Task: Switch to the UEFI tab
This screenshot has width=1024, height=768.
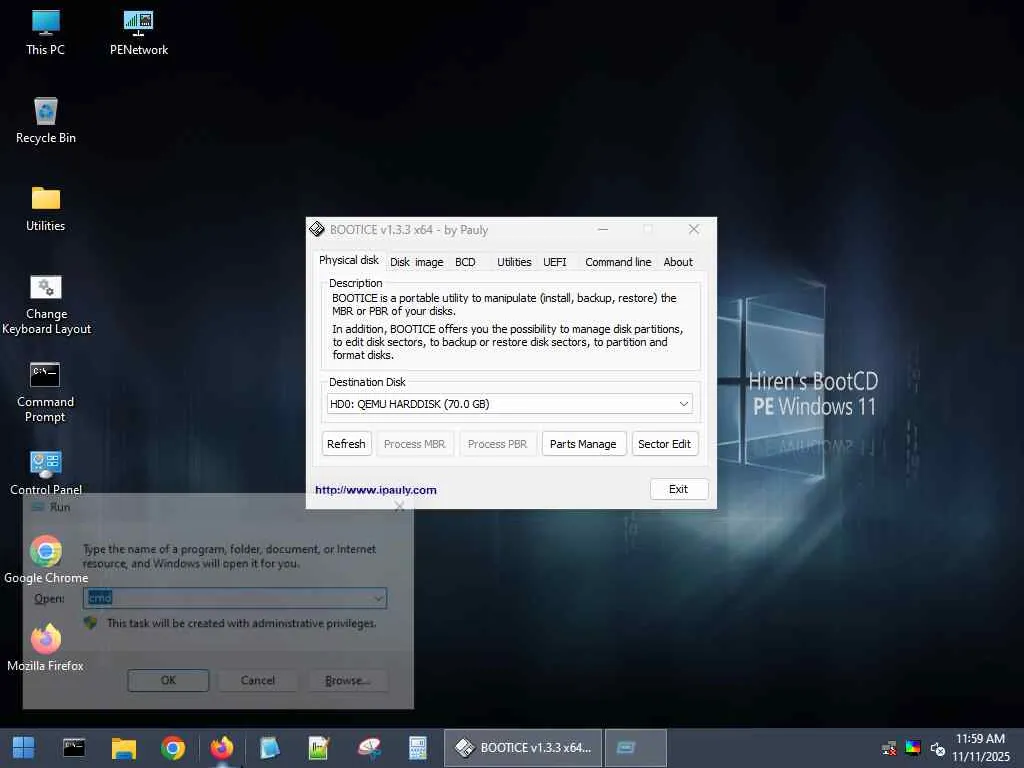Action: (x=554, y=262)
